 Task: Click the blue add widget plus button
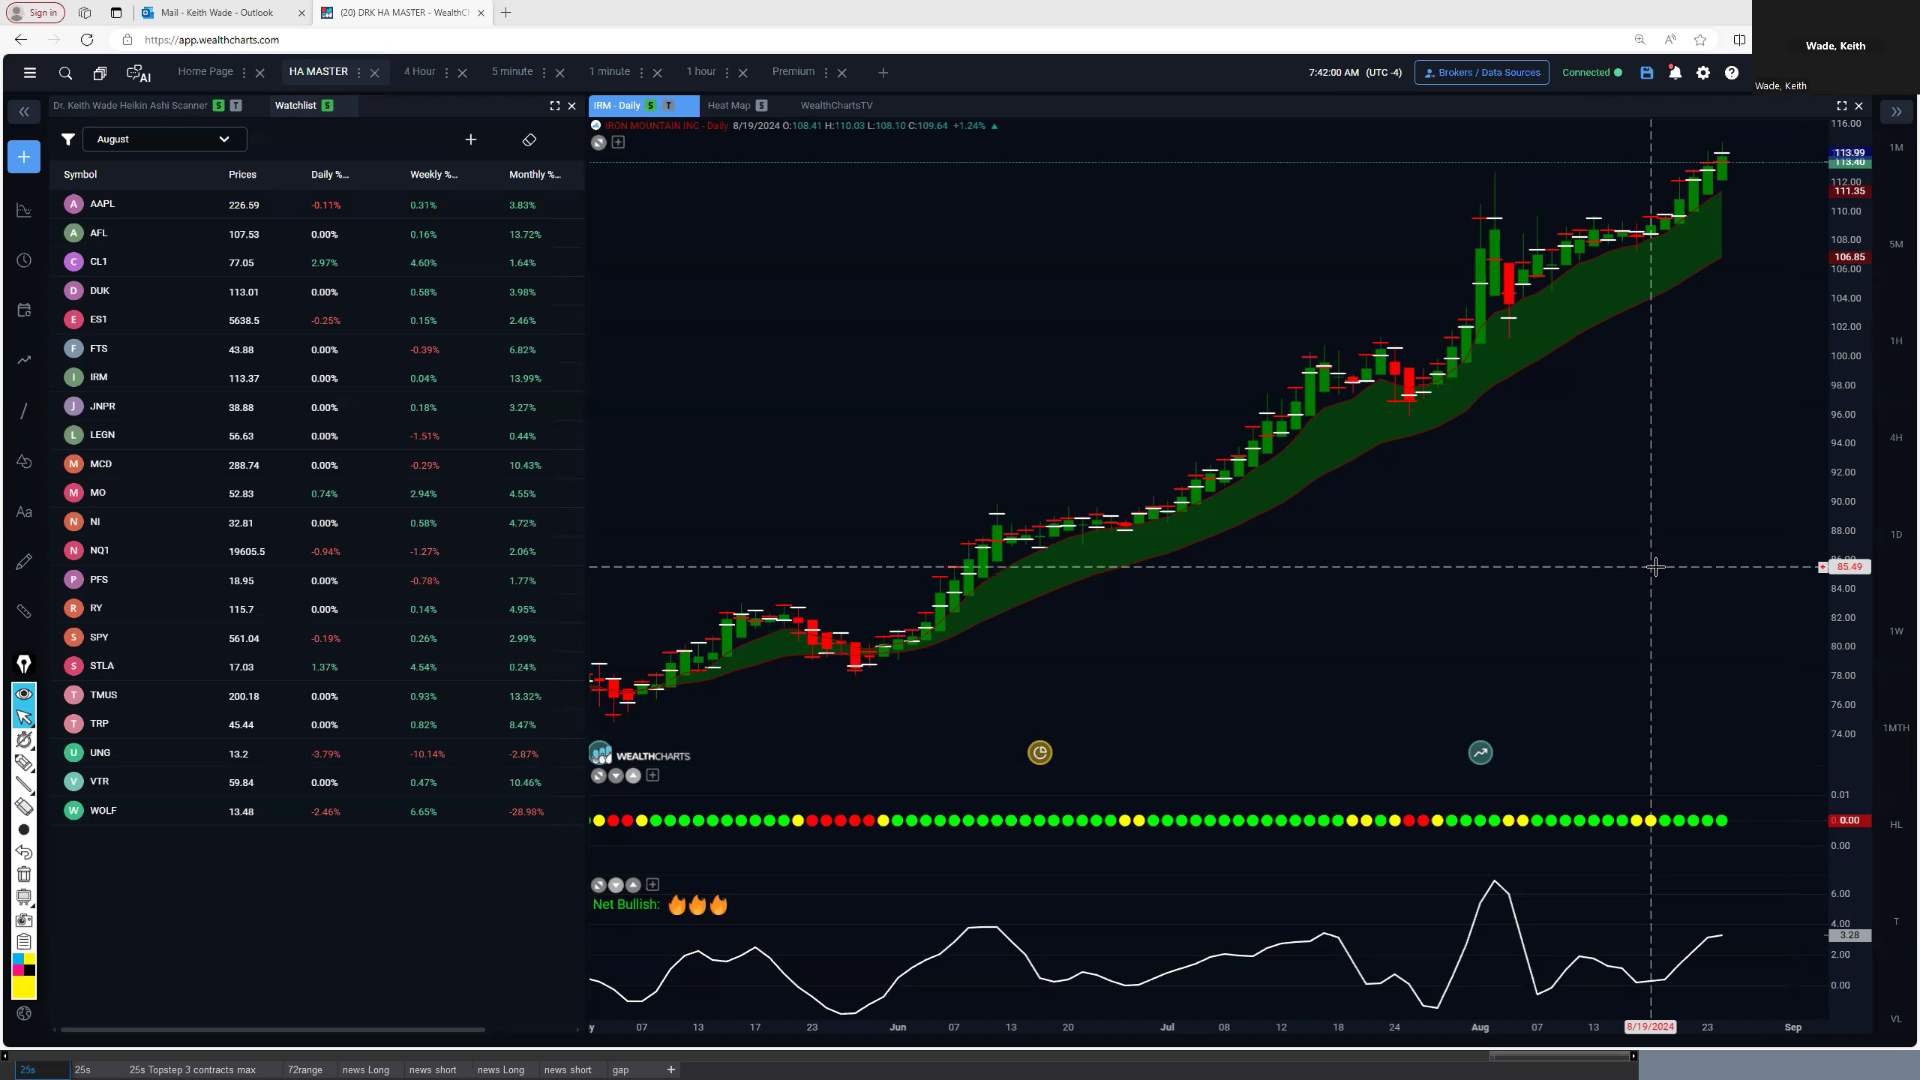[x=24, y=157]
